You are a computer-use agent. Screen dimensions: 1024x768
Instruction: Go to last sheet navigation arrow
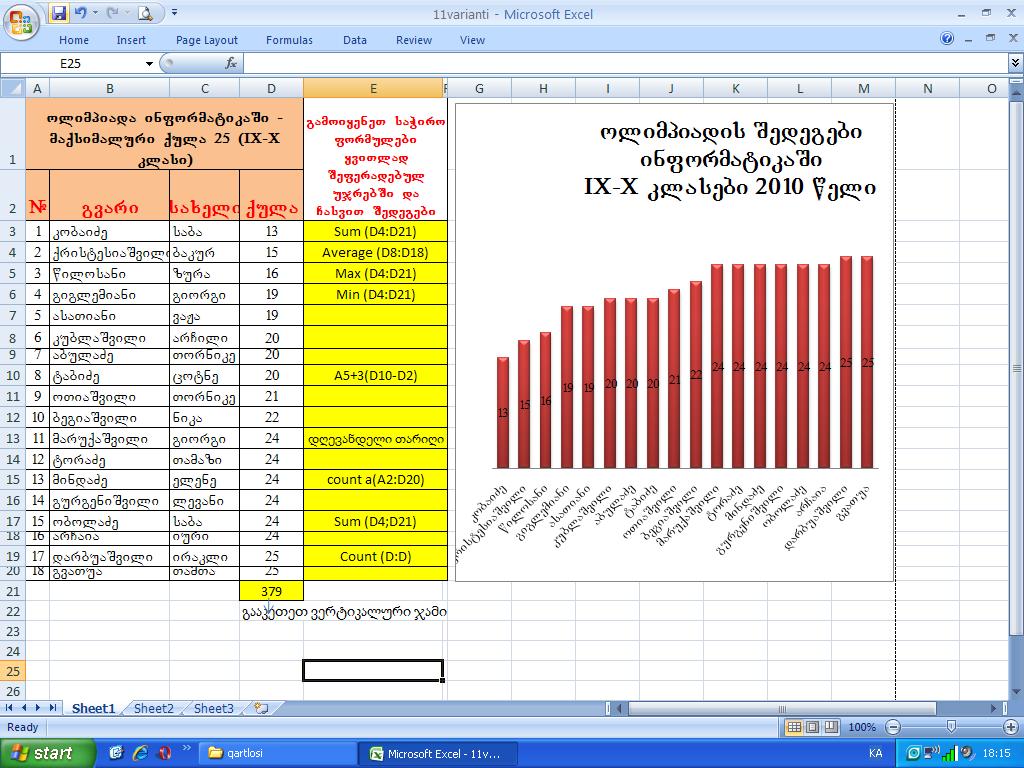53,708
